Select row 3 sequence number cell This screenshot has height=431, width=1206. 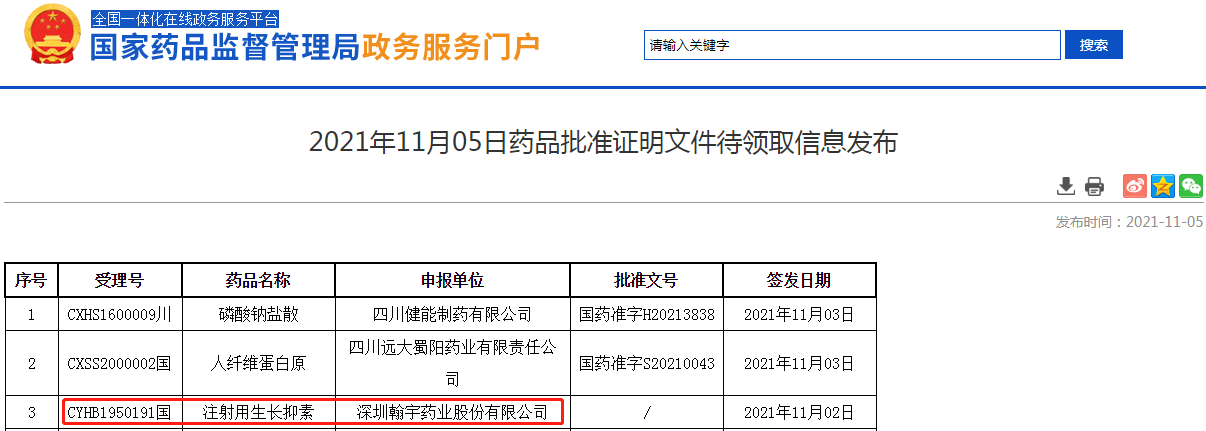click(31, 412)
